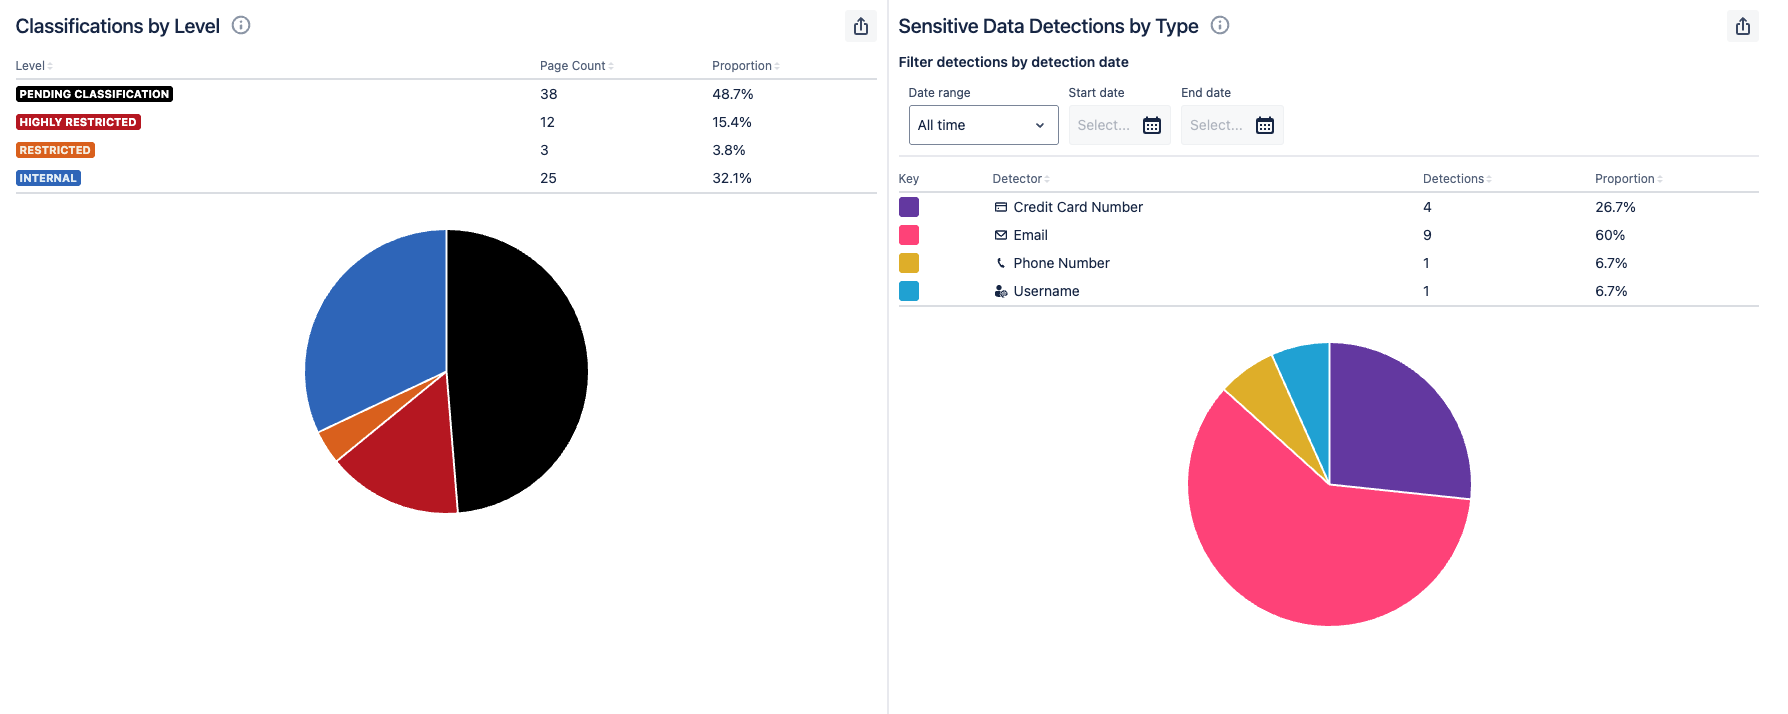Open the End date calendar icon

pyautogui.click(x=1265, y=125)
